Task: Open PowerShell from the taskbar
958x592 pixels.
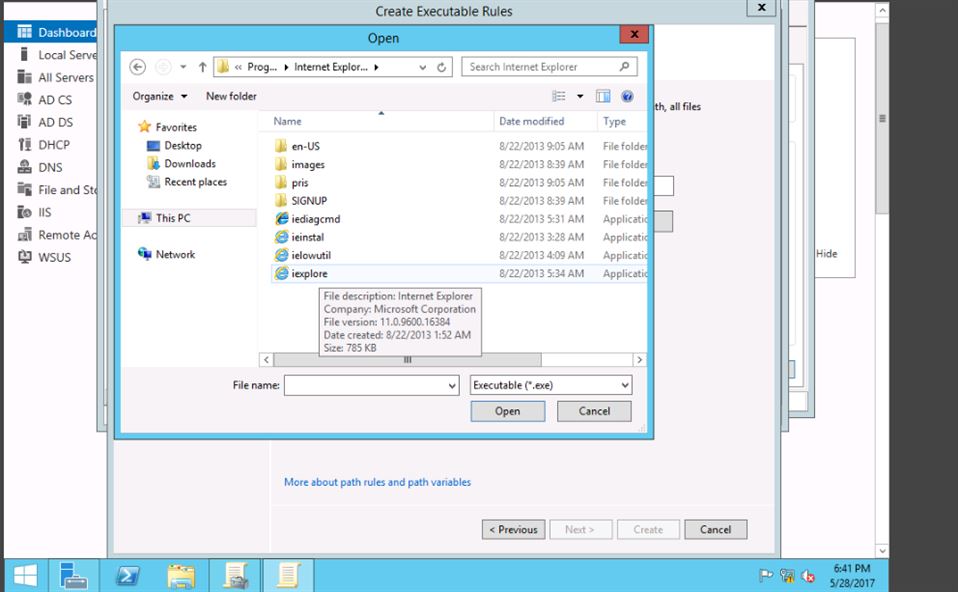Action: pyautogui.click(x=128, y=575)
